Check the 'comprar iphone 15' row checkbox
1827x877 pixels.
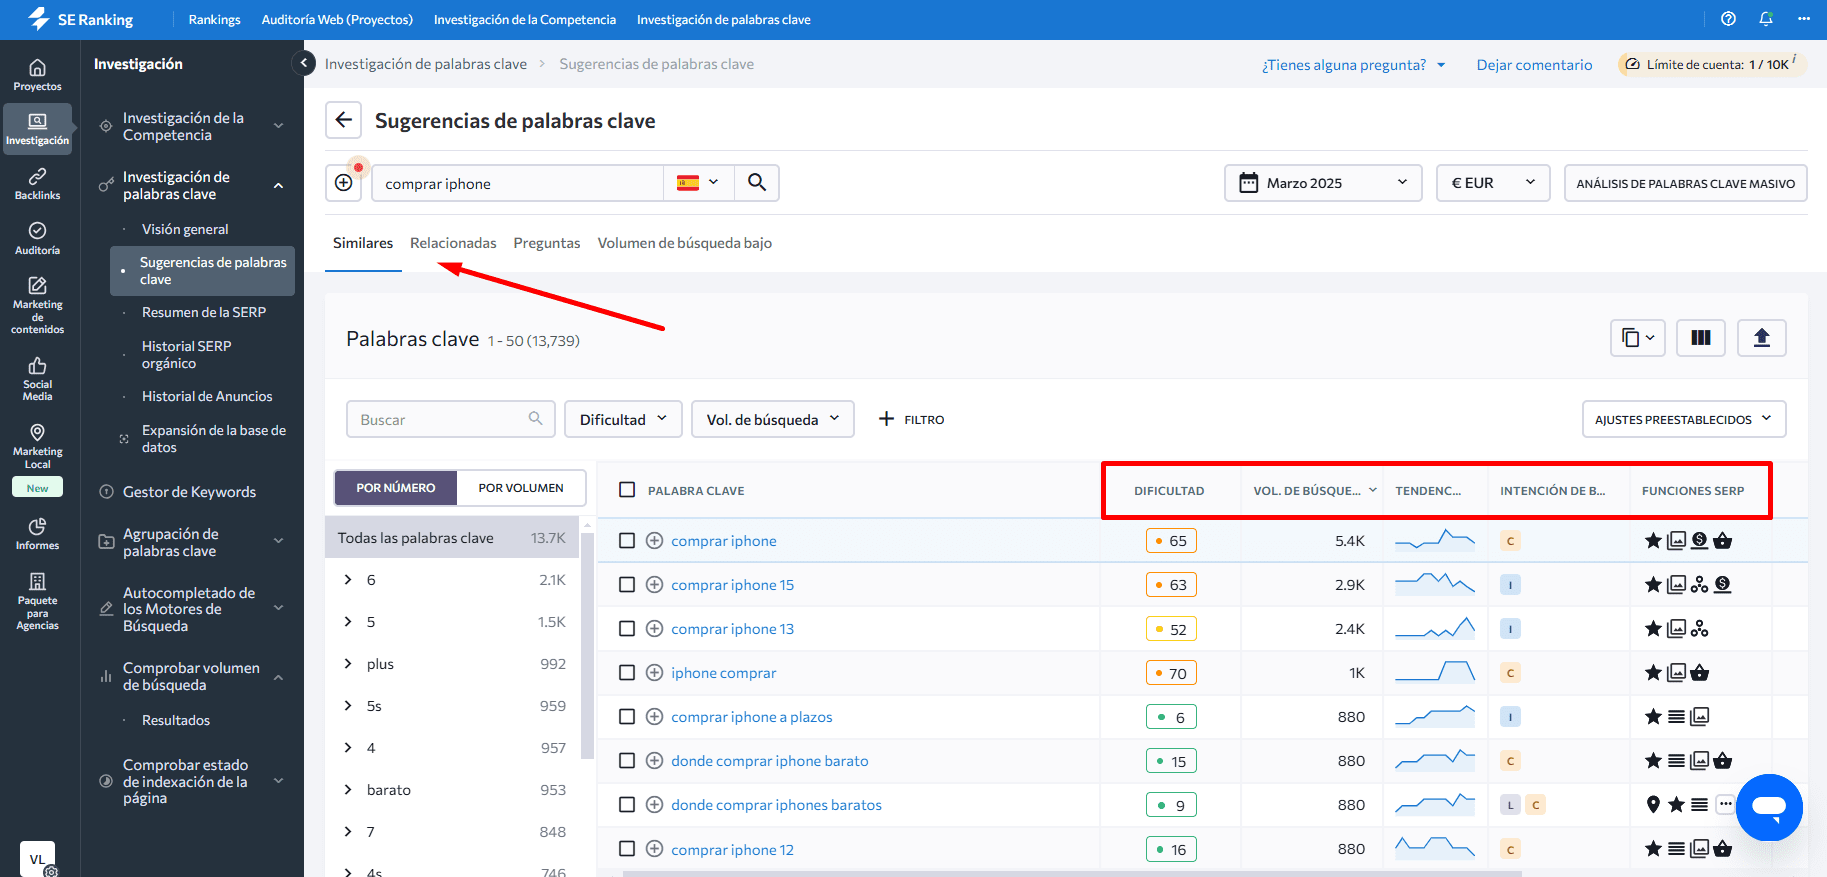(627, 585)
